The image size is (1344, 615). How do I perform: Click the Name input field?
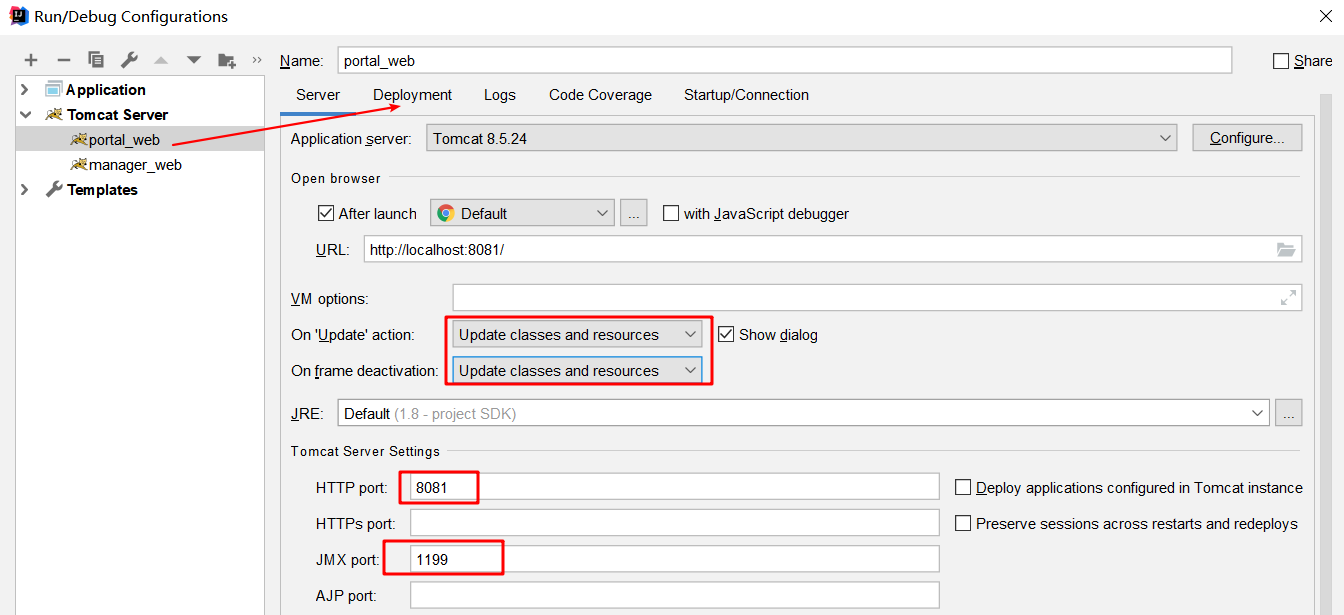(x=785, y=60)
